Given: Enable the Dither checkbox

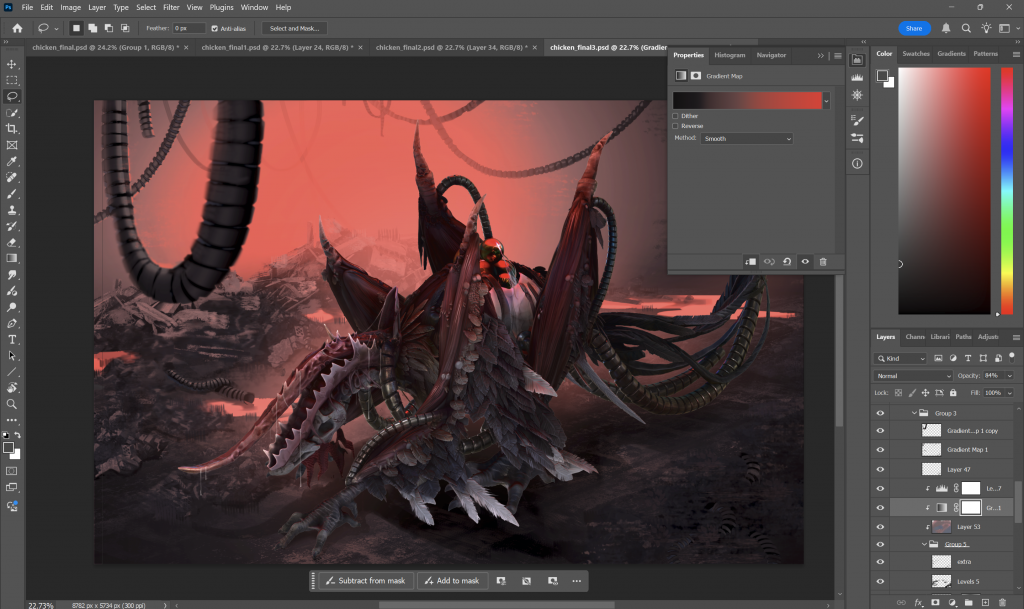Looking at the screenshot, I should pyautogui.click(x=675, y=116).
